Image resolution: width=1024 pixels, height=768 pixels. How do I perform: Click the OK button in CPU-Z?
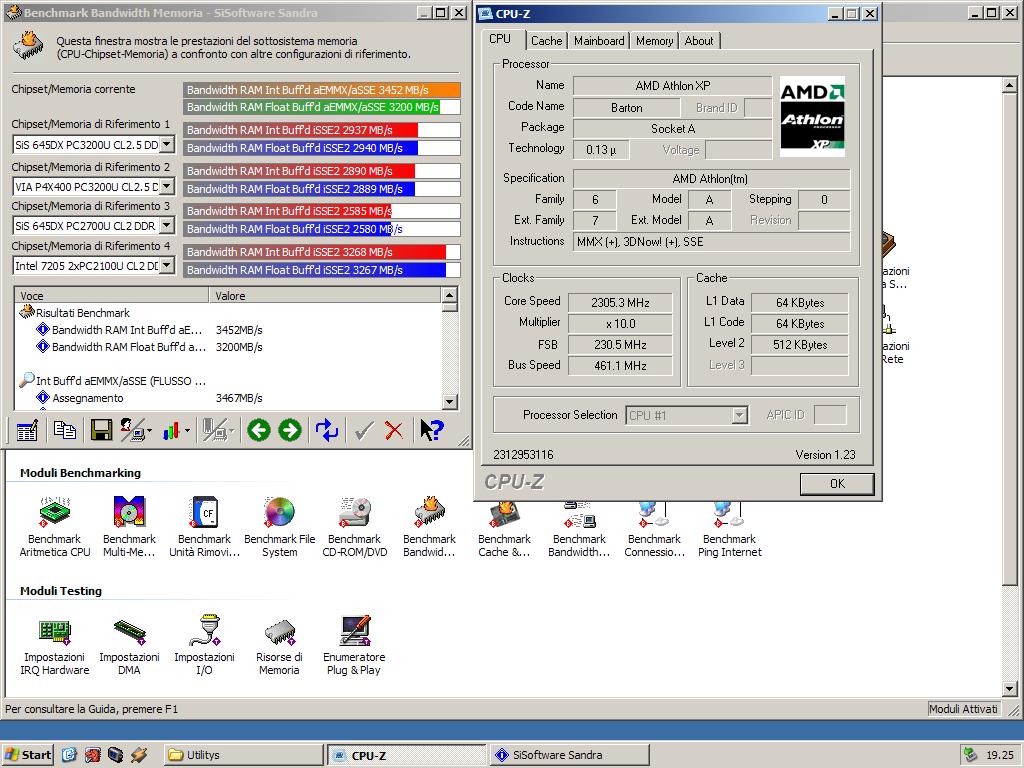point(837,483)
